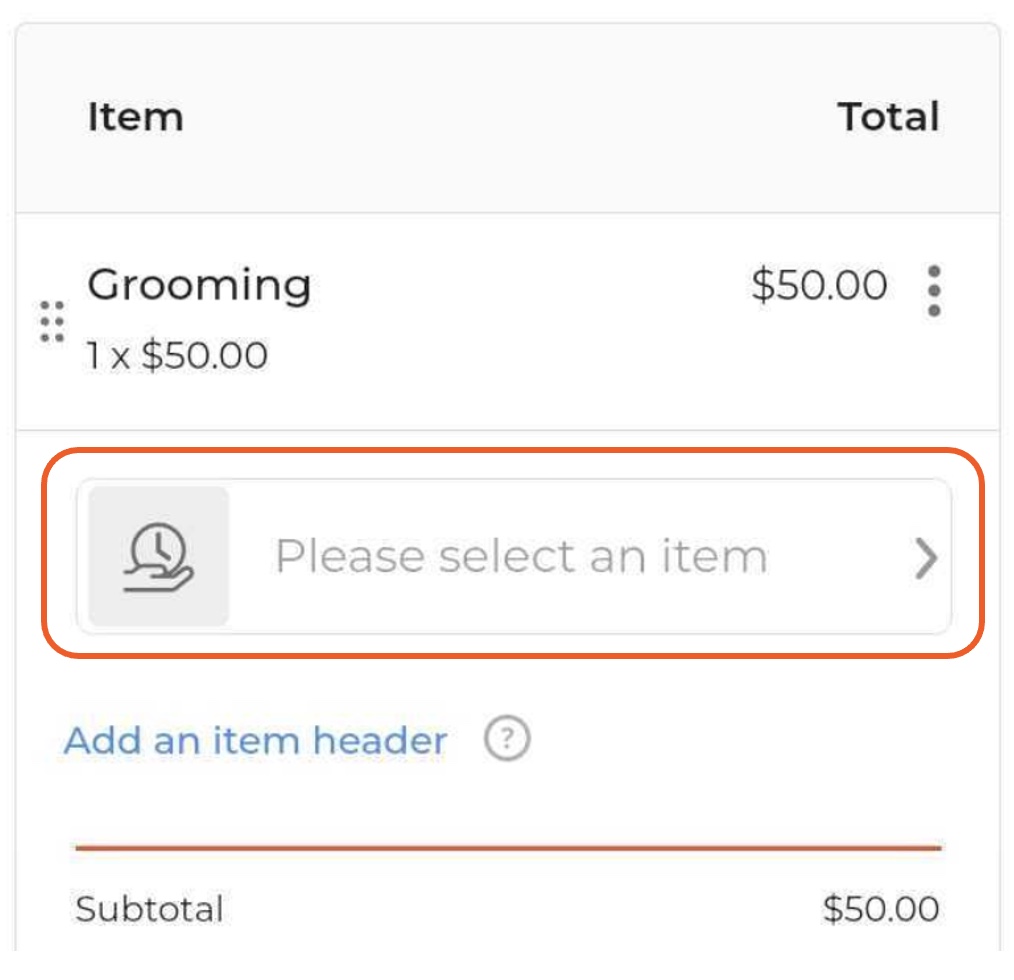The width and height of the screenshot is (1014, 980).
Task: Click the Grooming $50.00 total price
Action: click(819, 286)
